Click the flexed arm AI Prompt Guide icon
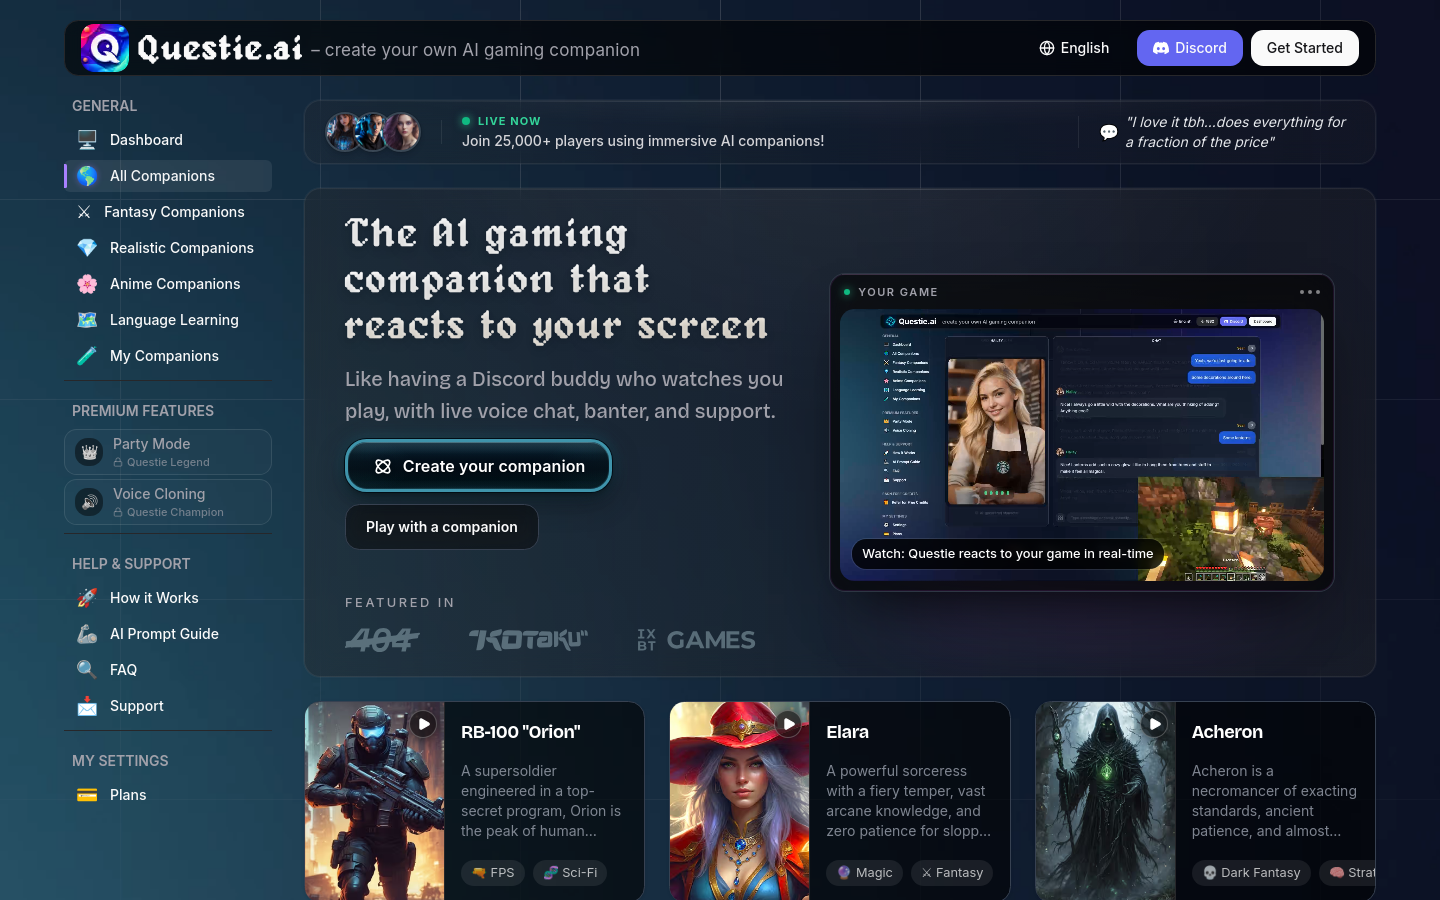This screenshot has width=1440, height=900. (x=87, y=634)
